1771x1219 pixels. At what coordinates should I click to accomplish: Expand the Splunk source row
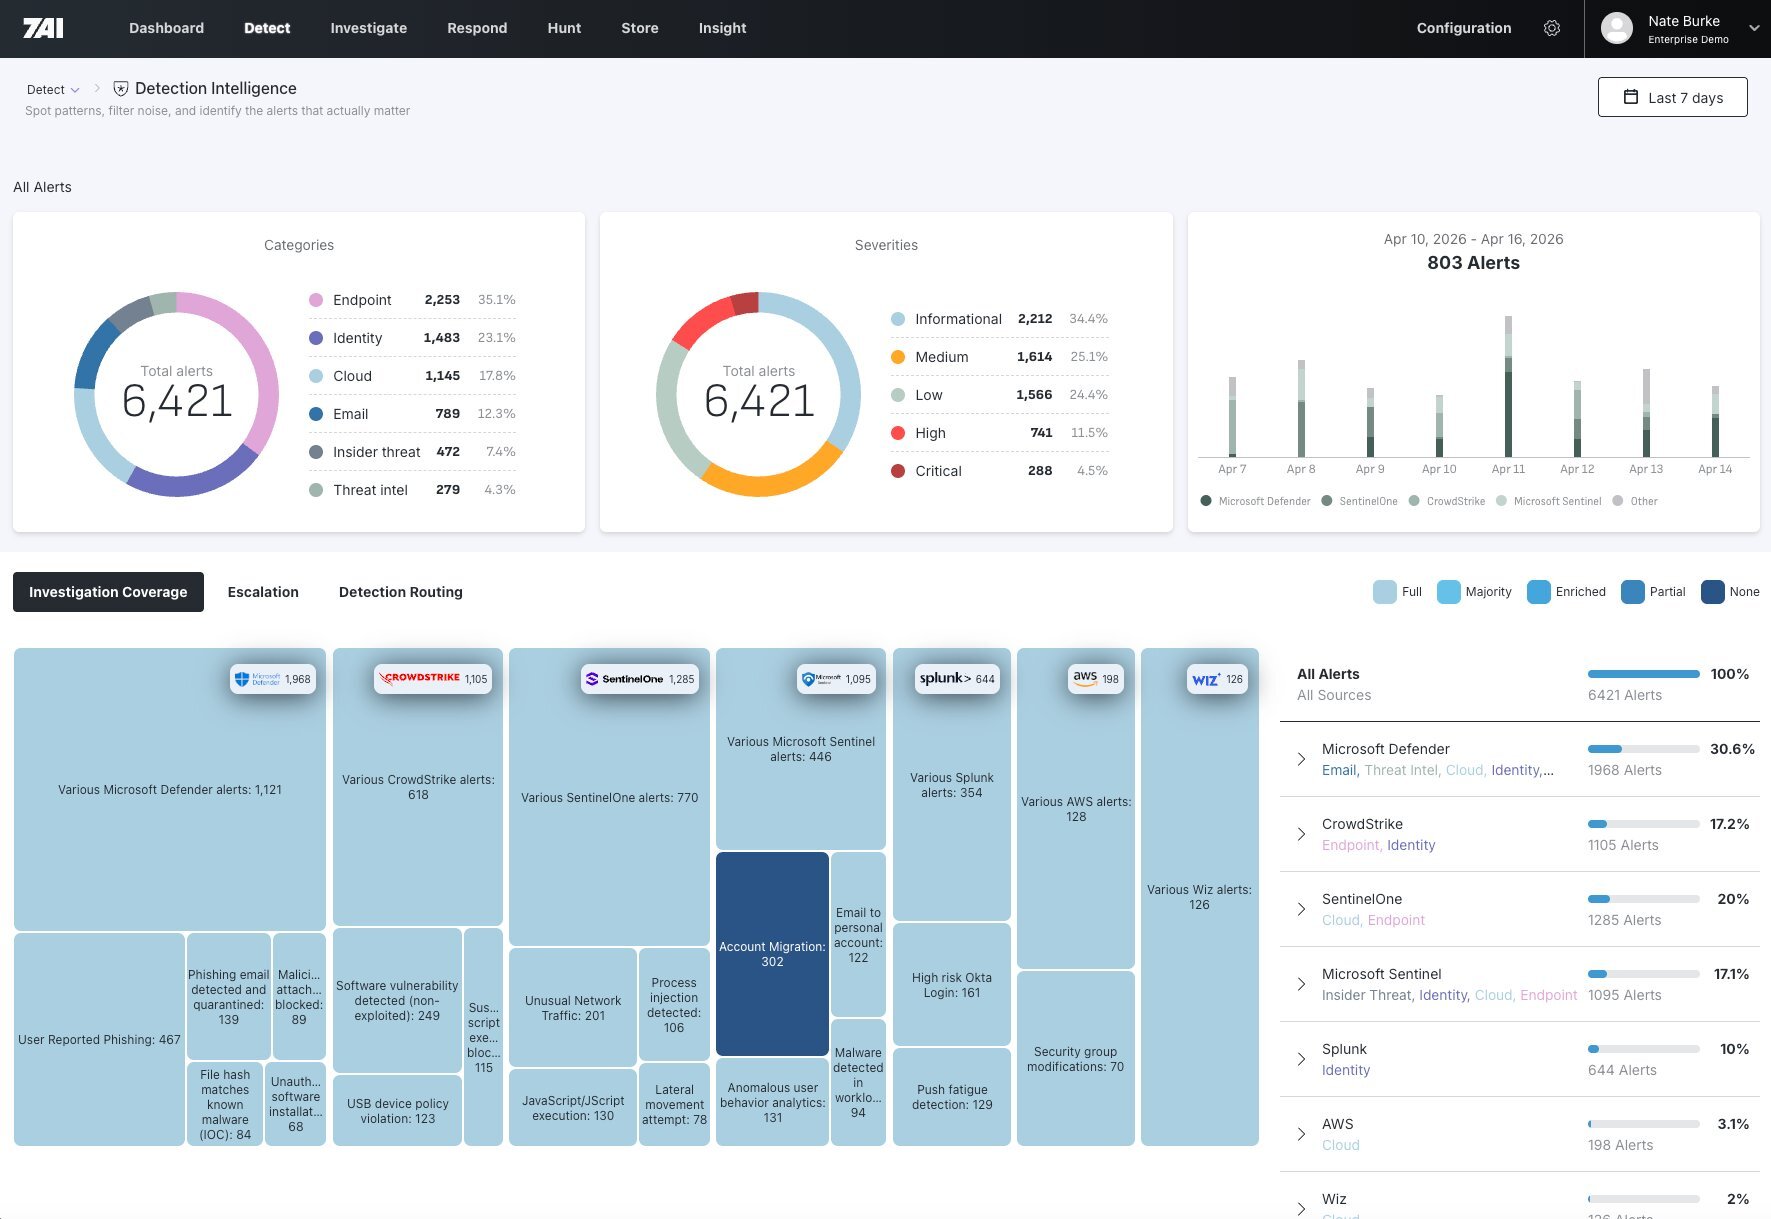(x=1301, y=1059)
